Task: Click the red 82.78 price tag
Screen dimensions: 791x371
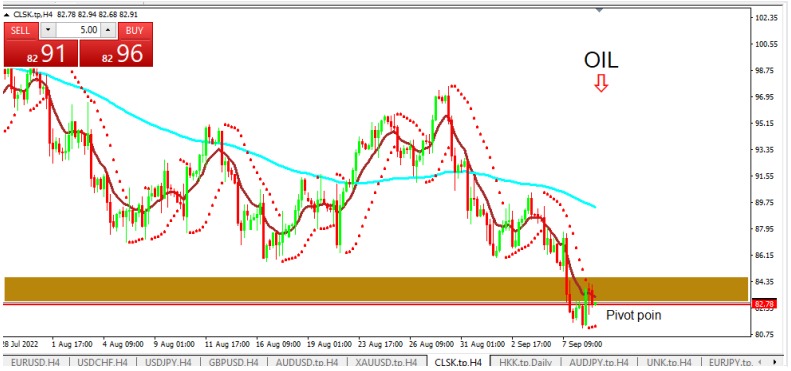Action: pyautogui.click(x=762, y=303)
